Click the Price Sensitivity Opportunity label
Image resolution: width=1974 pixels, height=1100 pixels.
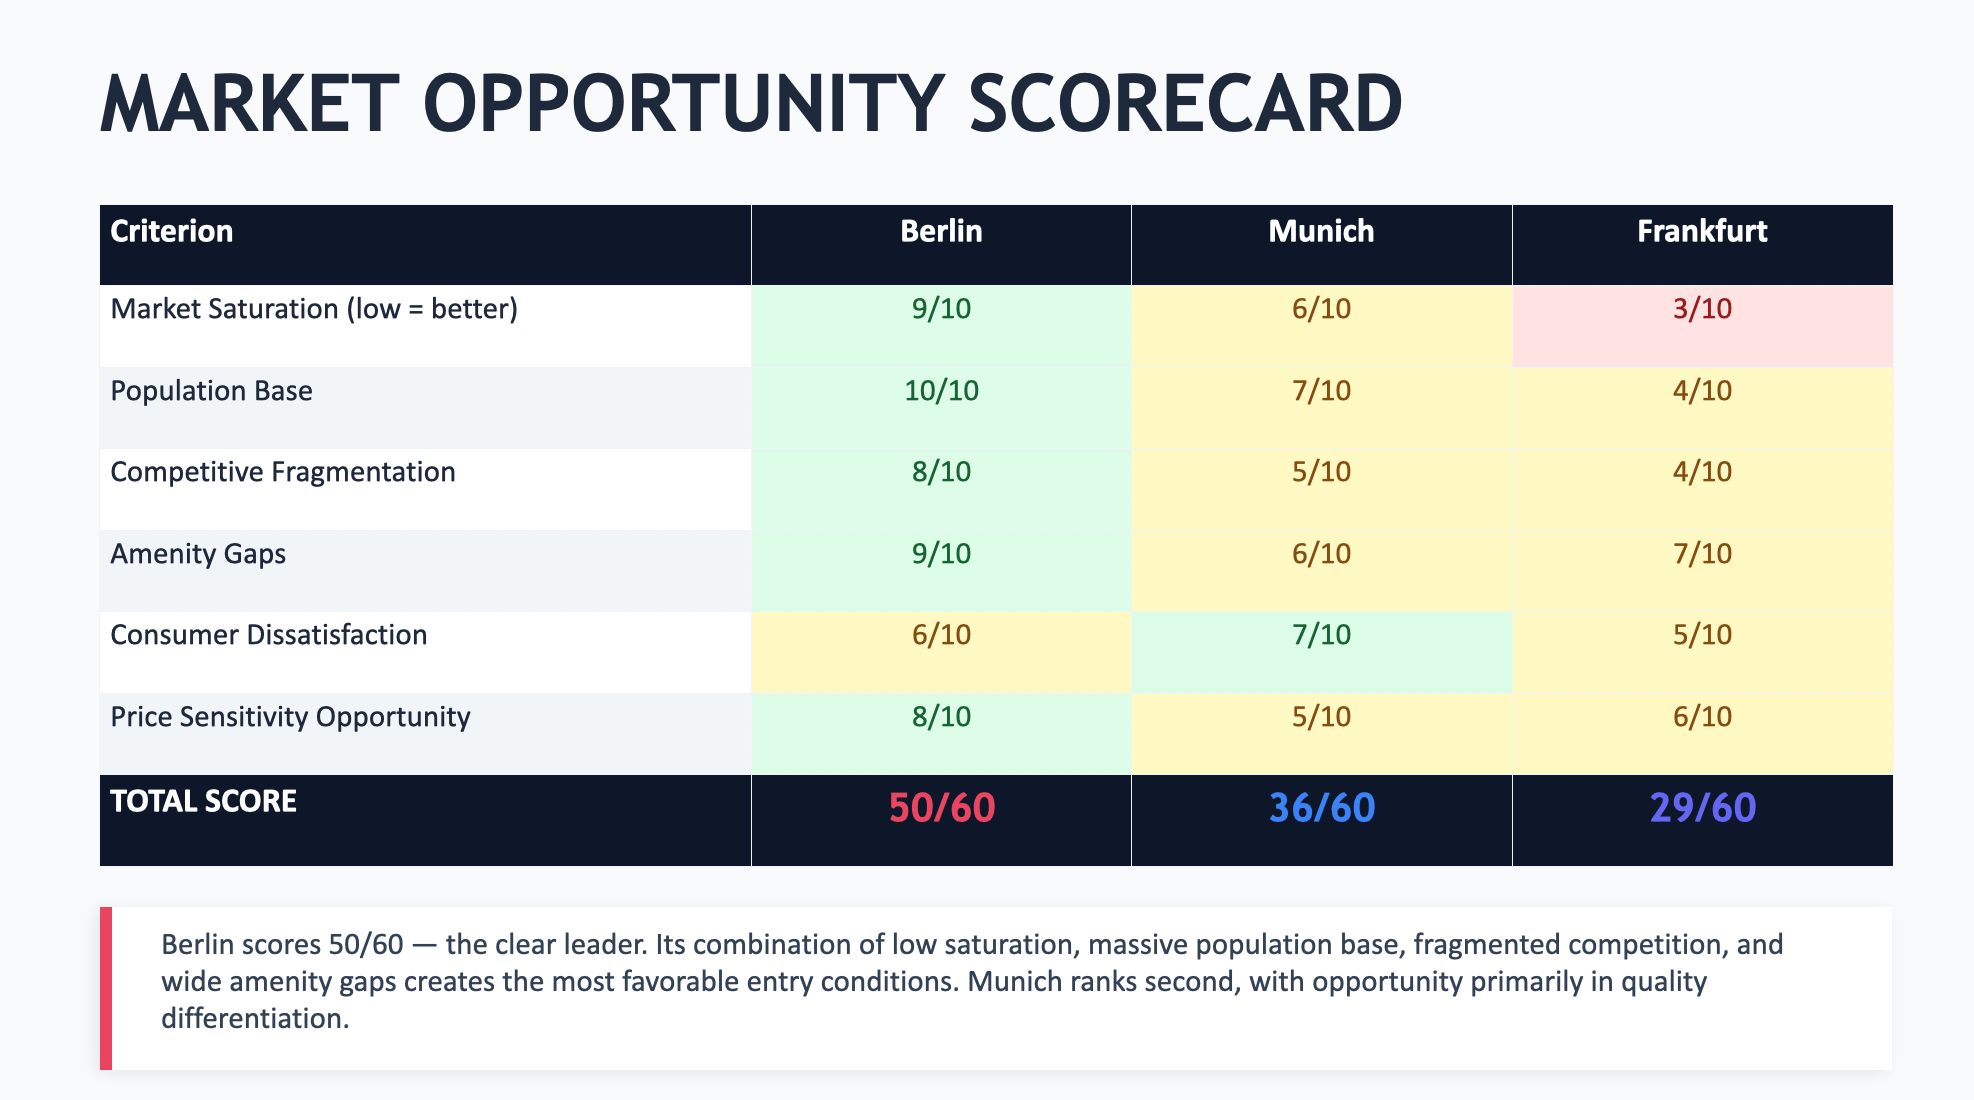coord(290,717)
